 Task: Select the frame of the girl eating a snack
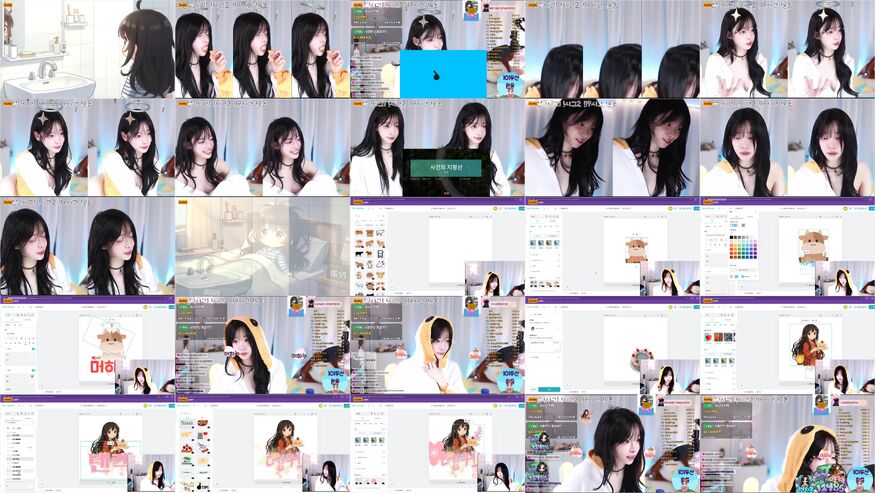pyautogui.click(x=262, y=49)
